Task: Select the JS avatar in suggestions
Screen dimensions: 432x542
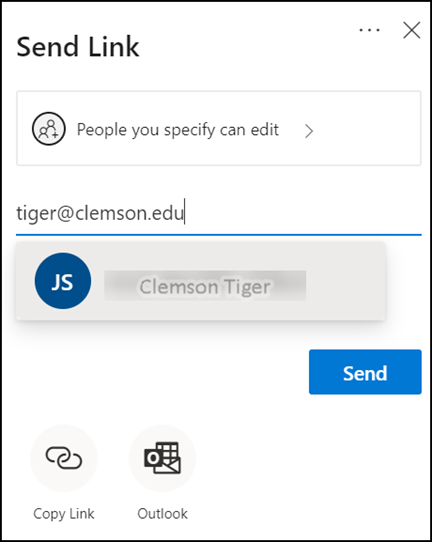Action: (63, 281)
